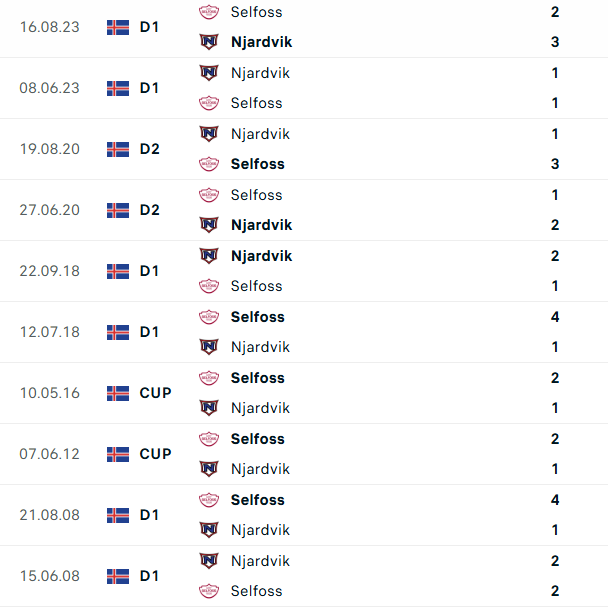Click Selfoss score 4 in 12.07.18 match
This screenshot has height=607, width=608.
555,317
